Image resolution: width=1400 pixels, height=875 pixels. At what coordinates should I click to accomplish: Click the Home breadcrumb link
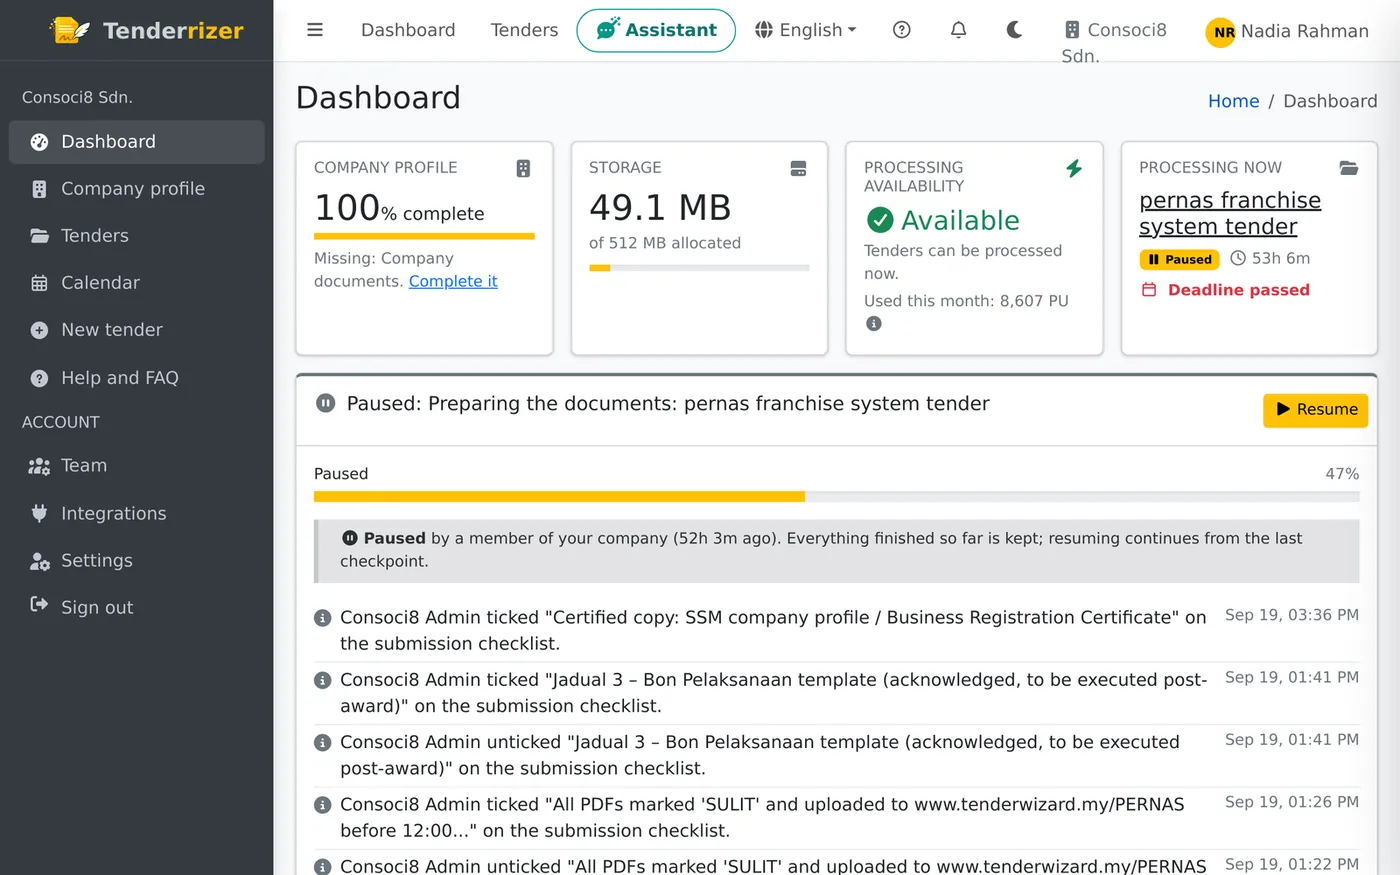pyautogui.click(x=1233, y=101)
